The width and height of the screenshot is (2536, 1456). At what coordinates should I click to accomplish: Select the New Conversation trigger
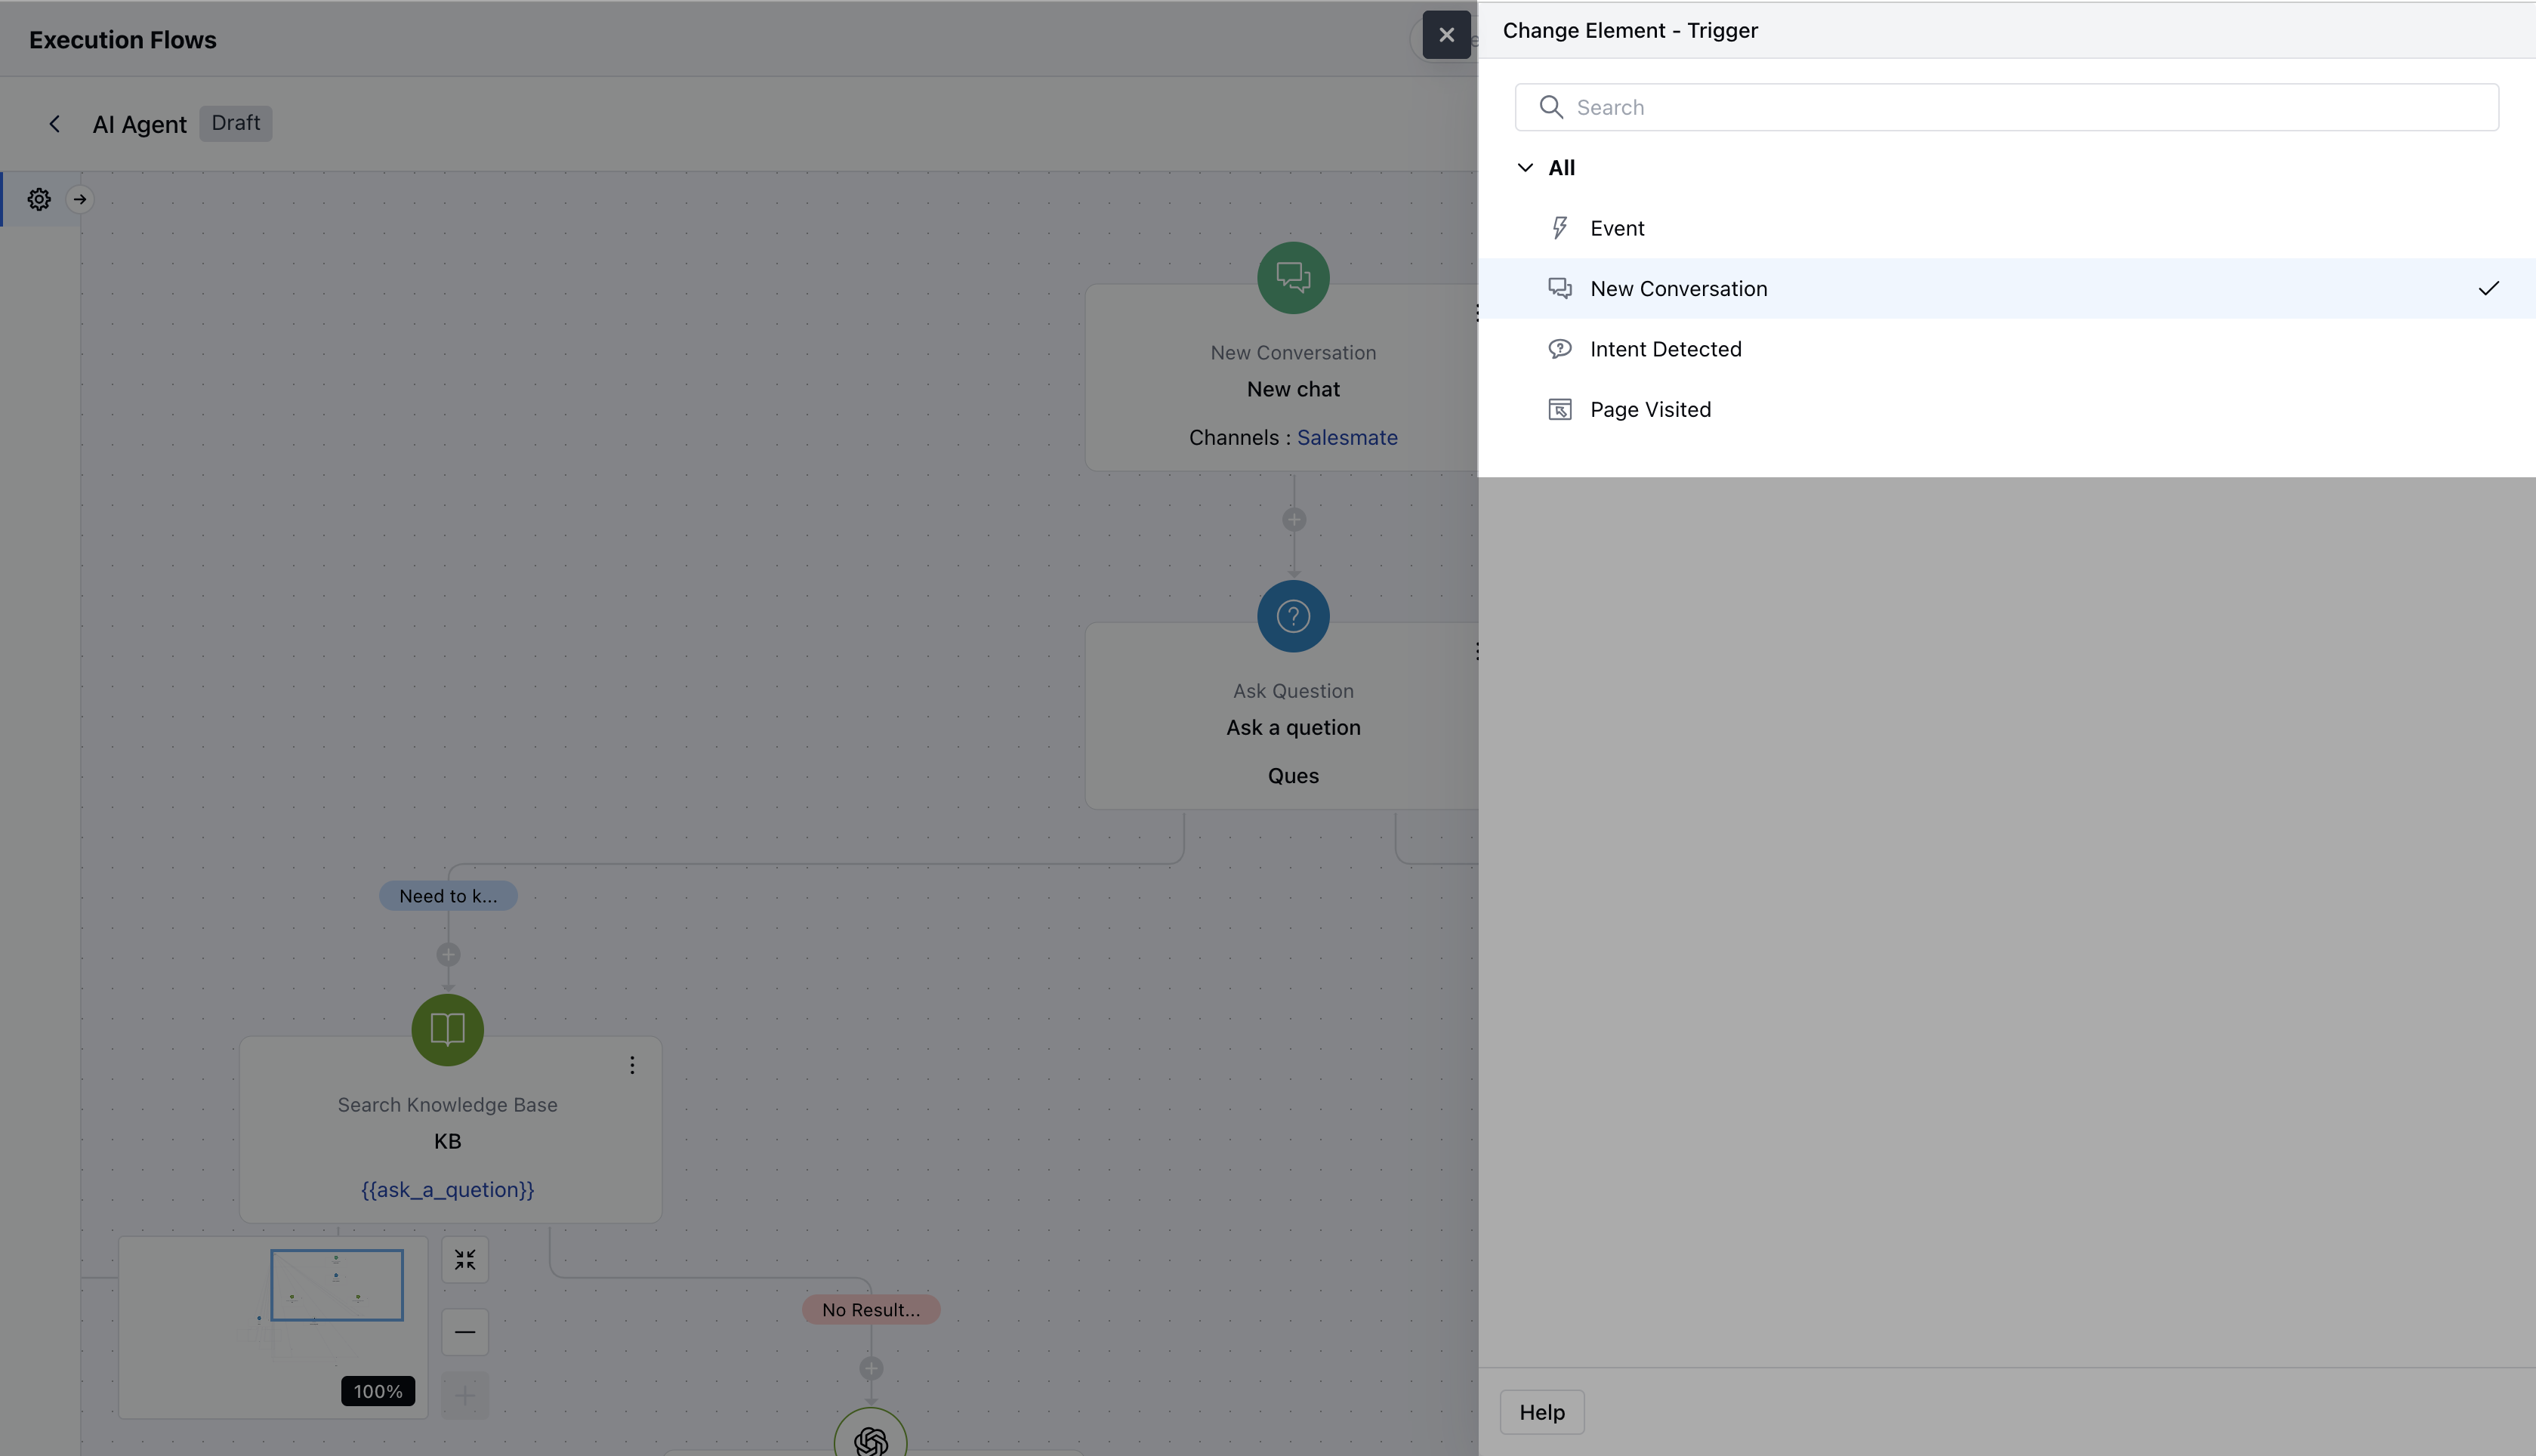coord(1678,289)
